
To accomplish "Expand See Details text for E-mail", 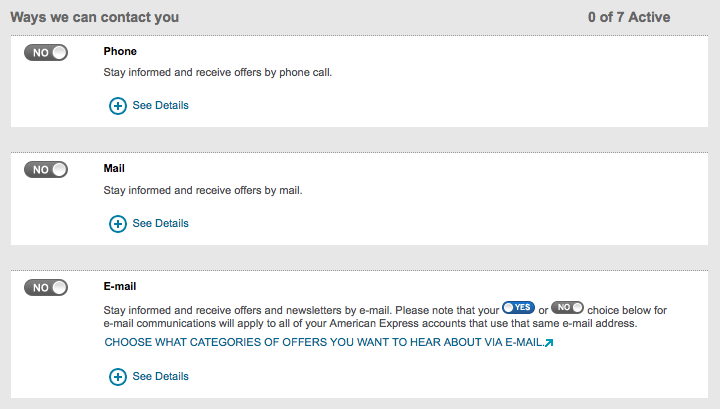I will point(160,377).
